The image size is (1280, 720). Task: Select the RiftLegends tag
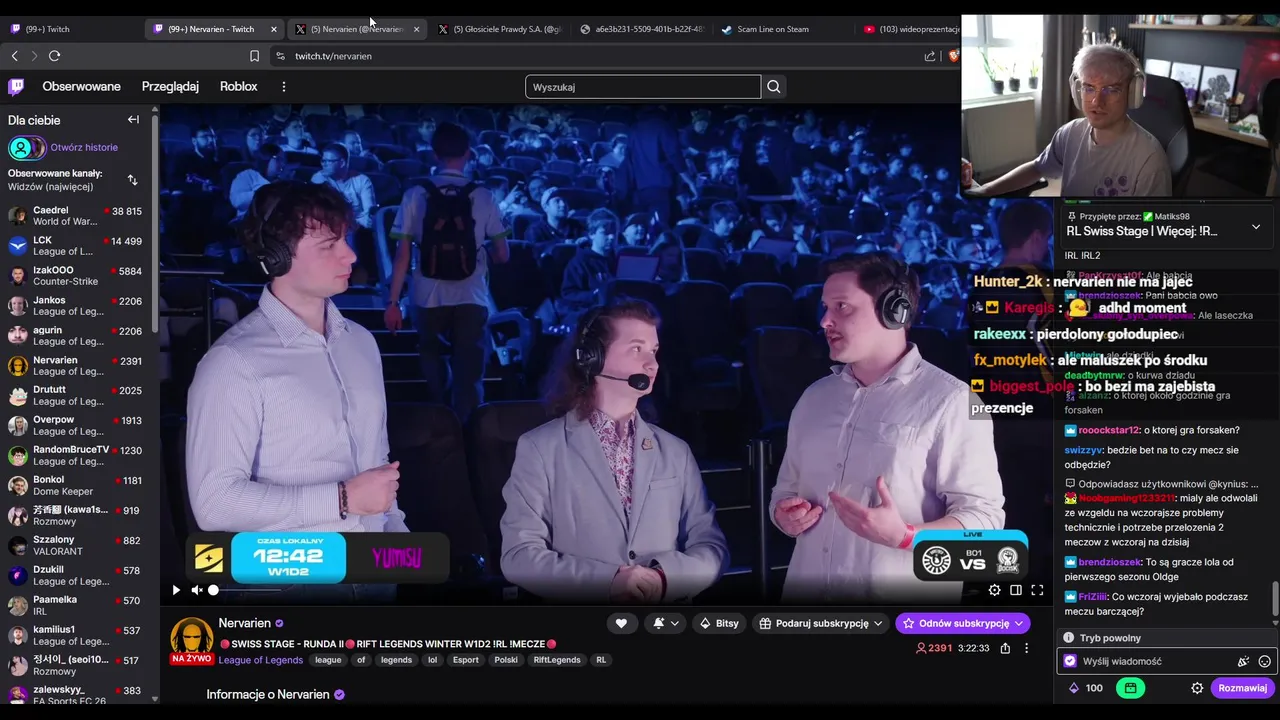point(557,660)
